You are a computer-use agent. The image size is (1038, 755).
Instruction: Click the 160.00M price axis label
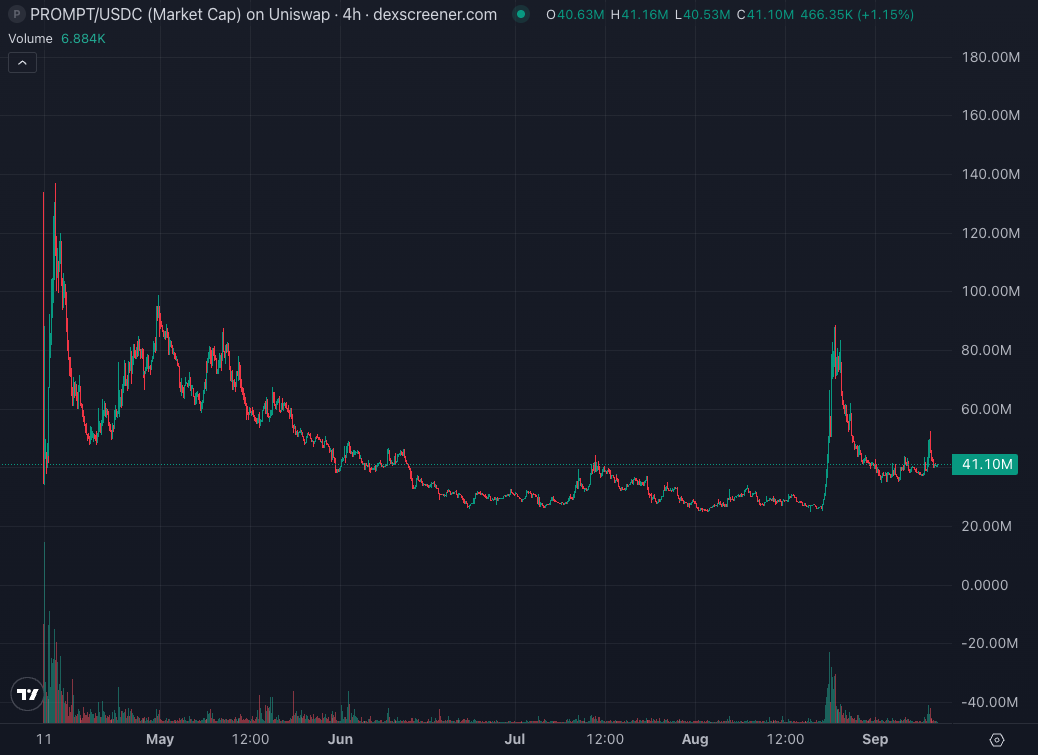tap(990, 115)
